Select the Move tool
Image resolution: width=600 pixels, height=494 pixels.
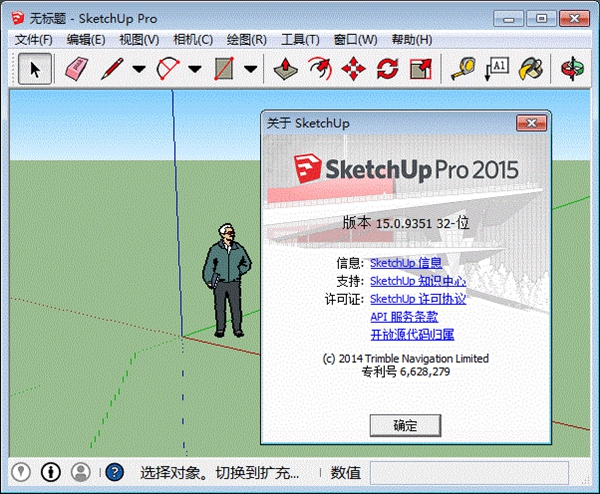point(353,68)
